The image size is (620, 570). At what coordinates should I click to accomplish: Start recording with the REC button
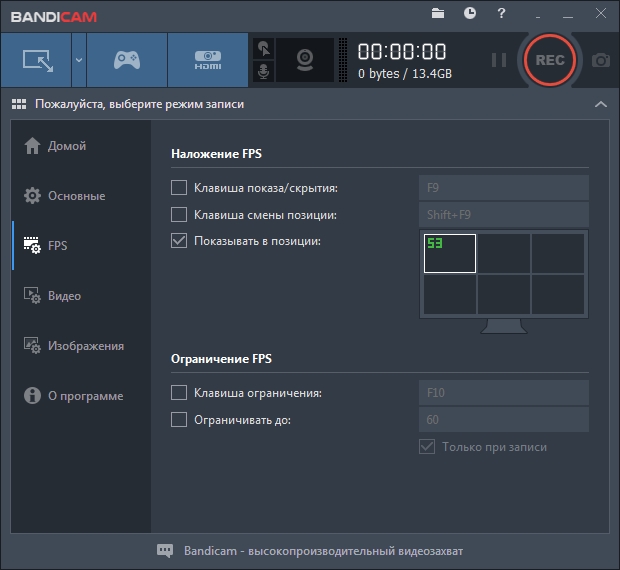[x=550, y=60]
